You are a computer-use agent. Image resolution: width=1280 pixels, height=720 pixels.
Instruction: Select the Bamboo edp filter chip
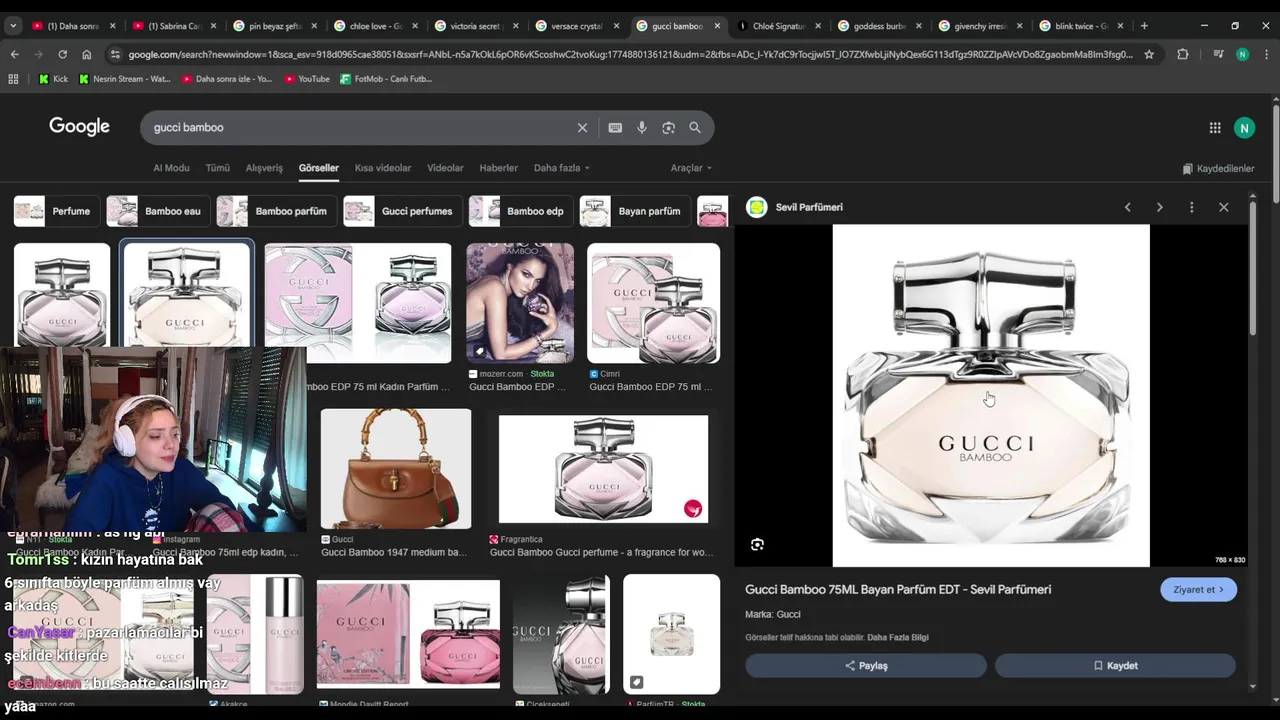coord(520,211)
